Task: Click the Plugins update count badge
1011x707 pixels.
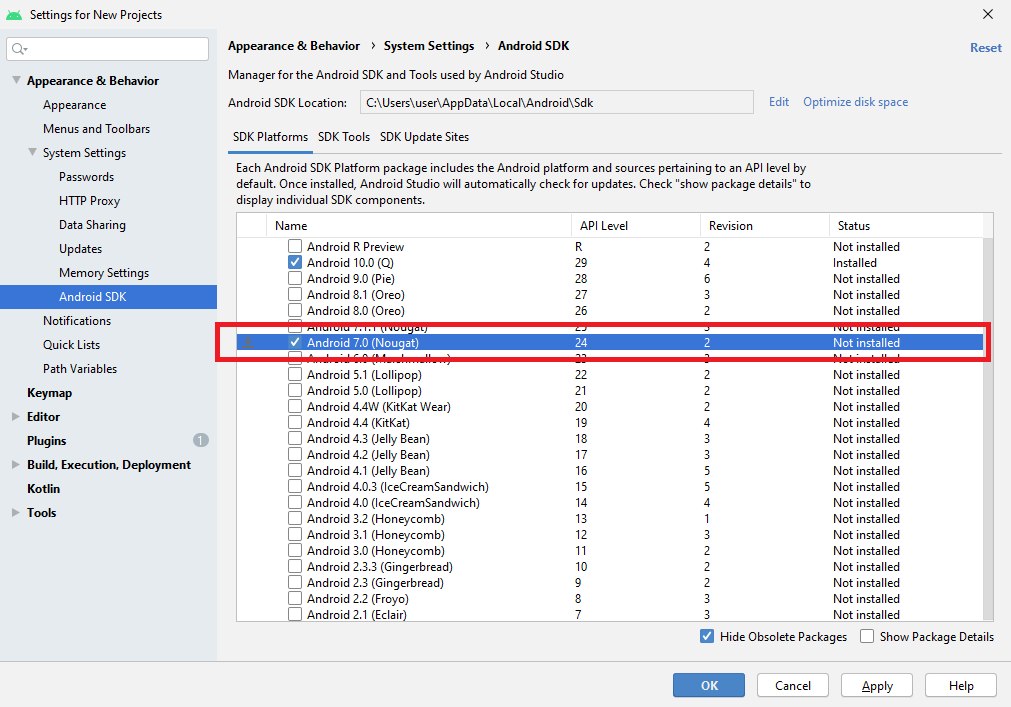Action: click(x=201, y=440)
